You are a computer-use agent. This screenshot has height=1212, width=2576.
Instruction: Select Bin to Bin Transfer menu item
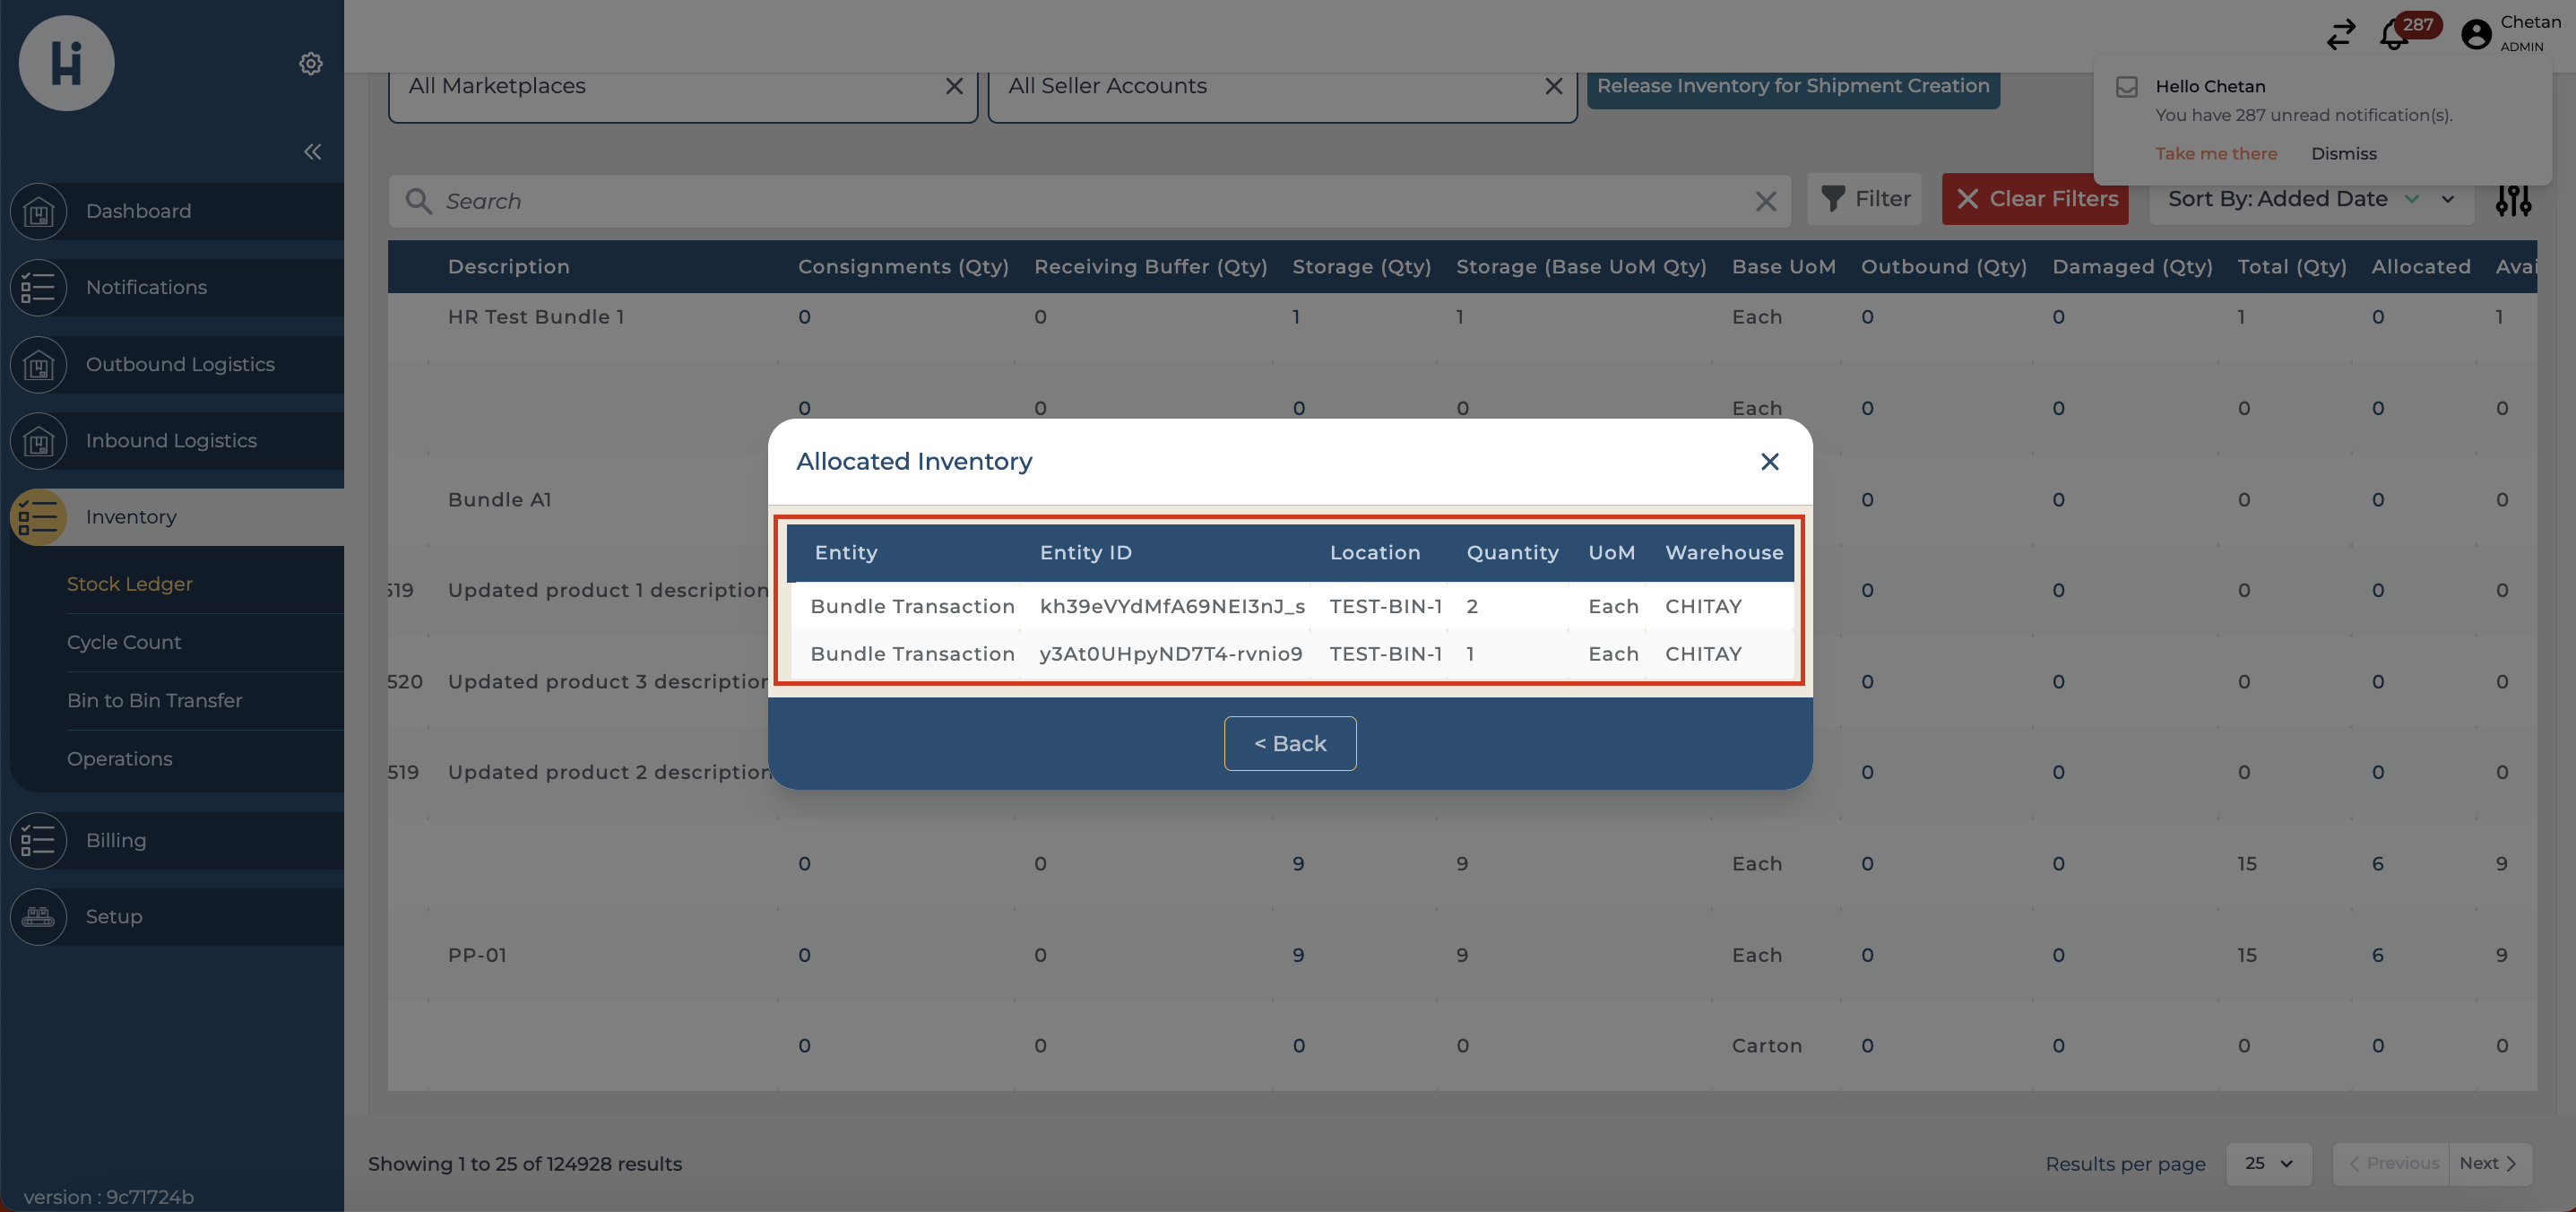[x=154, y=700]
